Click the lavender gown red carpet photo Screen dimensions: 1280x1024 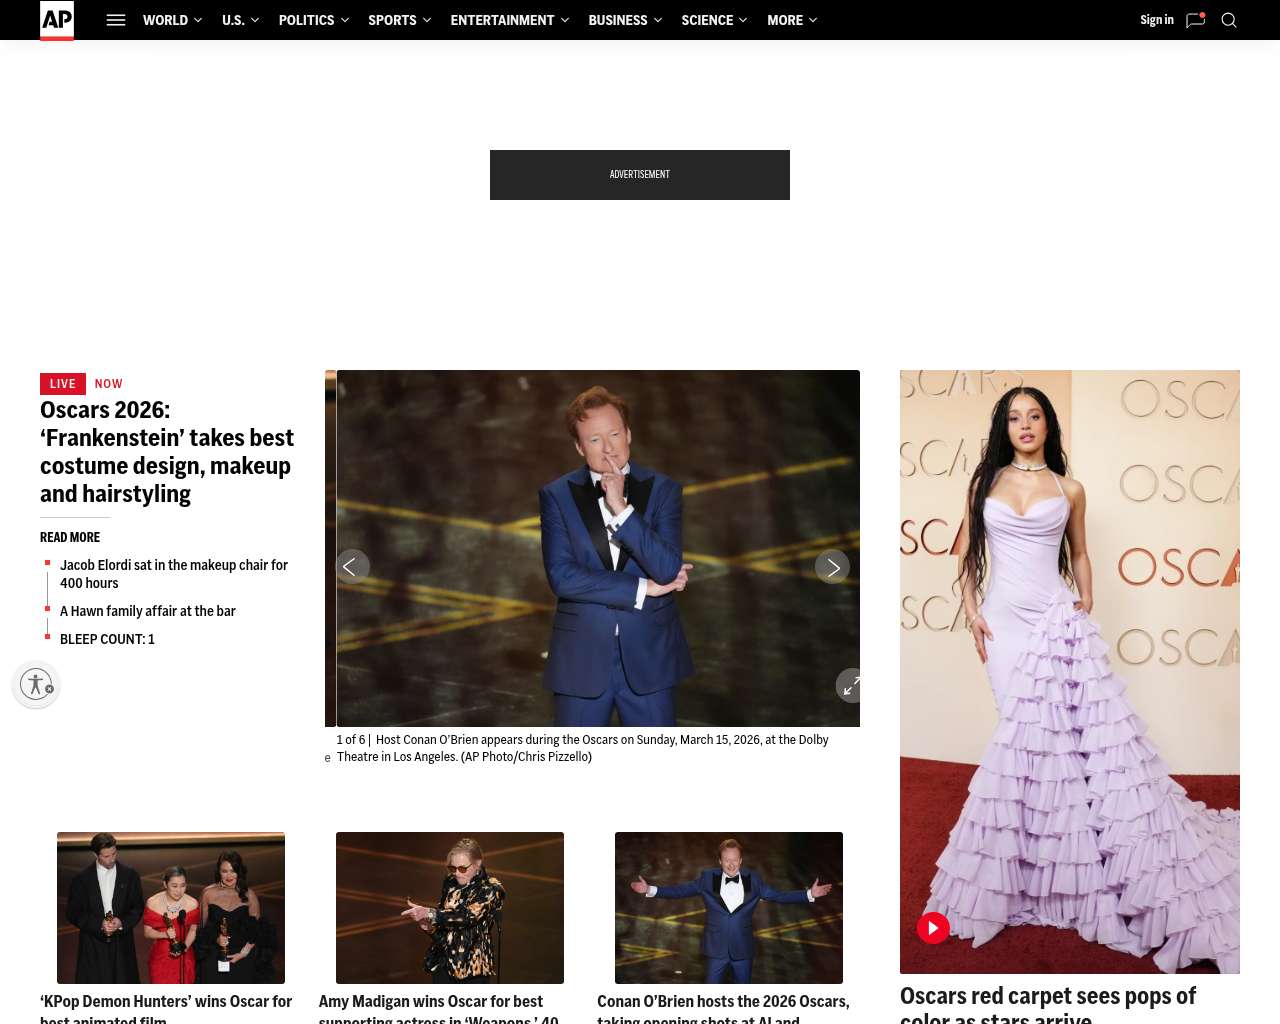(1070, 672)
